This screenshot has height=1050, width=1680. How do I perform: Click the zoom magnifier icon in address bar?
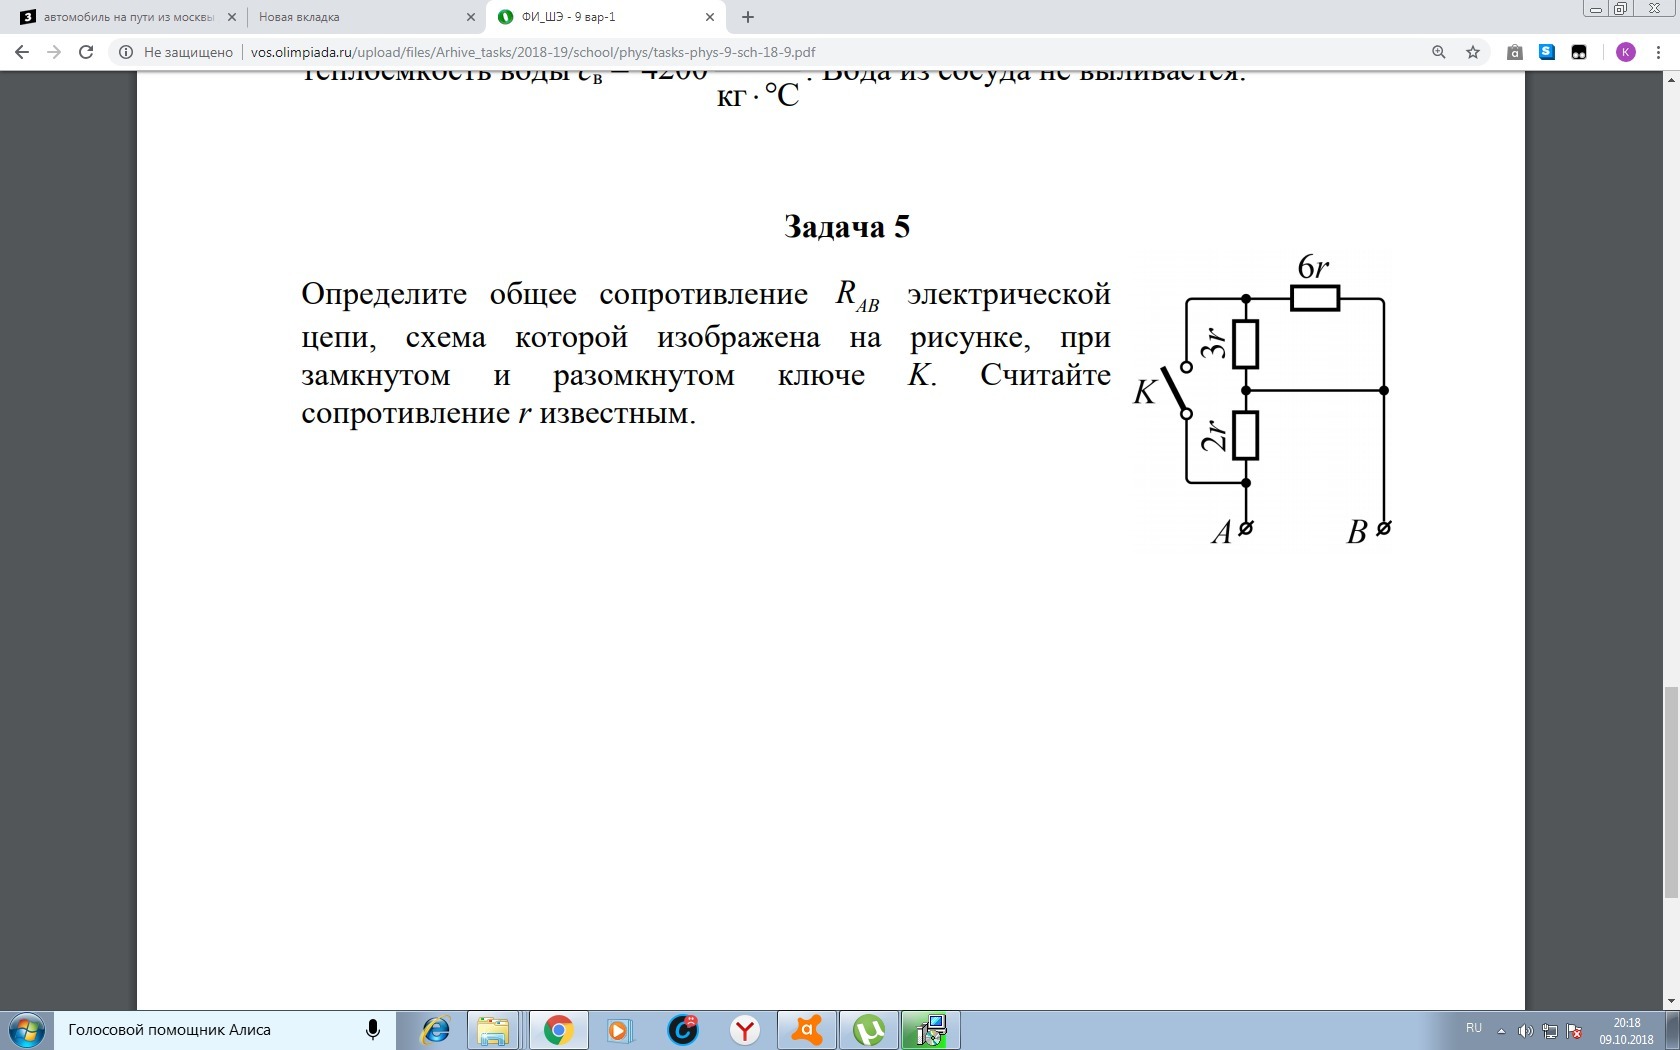pos(1439,52)
